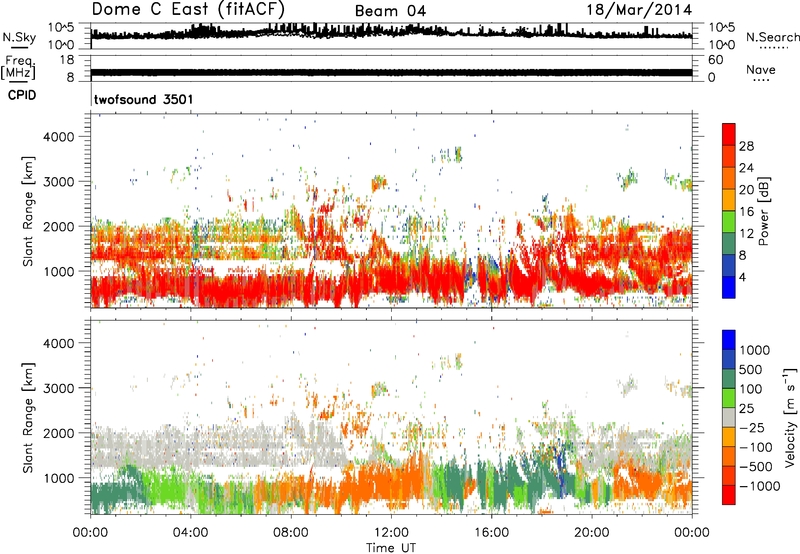Click the 'Velocity [m s-1]' colorbar label
Screen dimensions: 800x554
pos(790,417)
